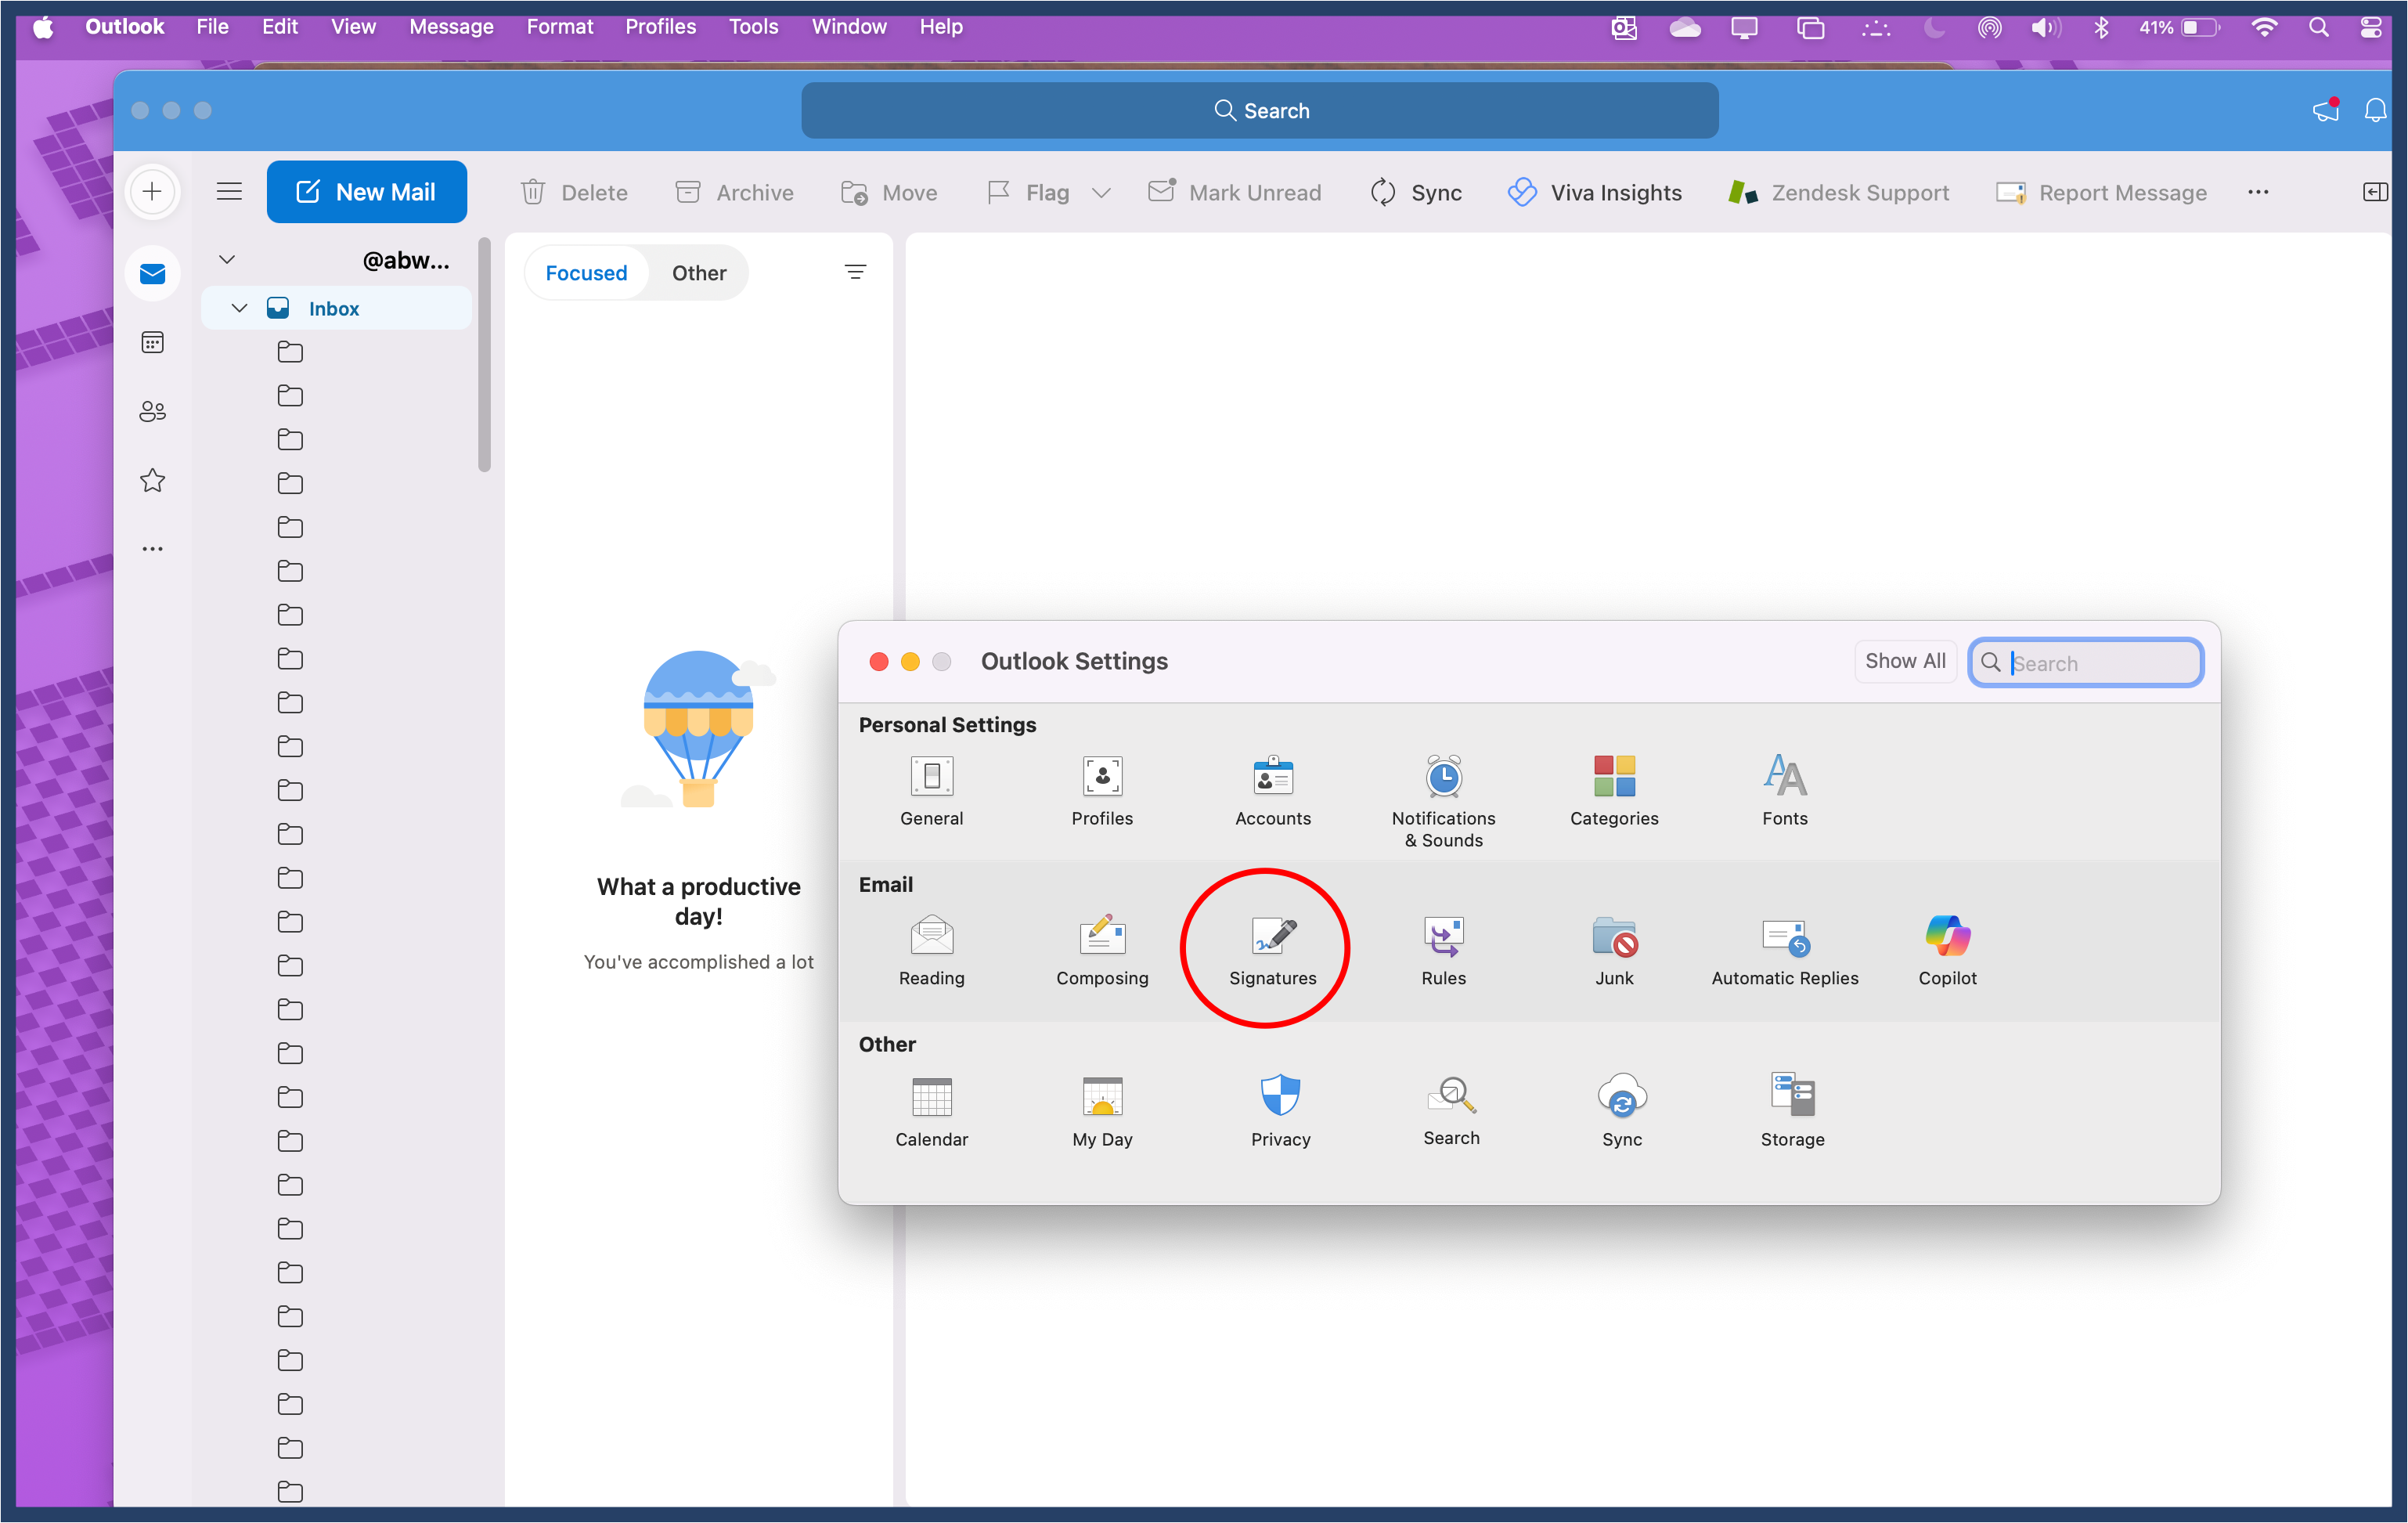Click the Mark Unread button
Viewport: 2408px width, 1523px height.
click(x=1234, y=192)
